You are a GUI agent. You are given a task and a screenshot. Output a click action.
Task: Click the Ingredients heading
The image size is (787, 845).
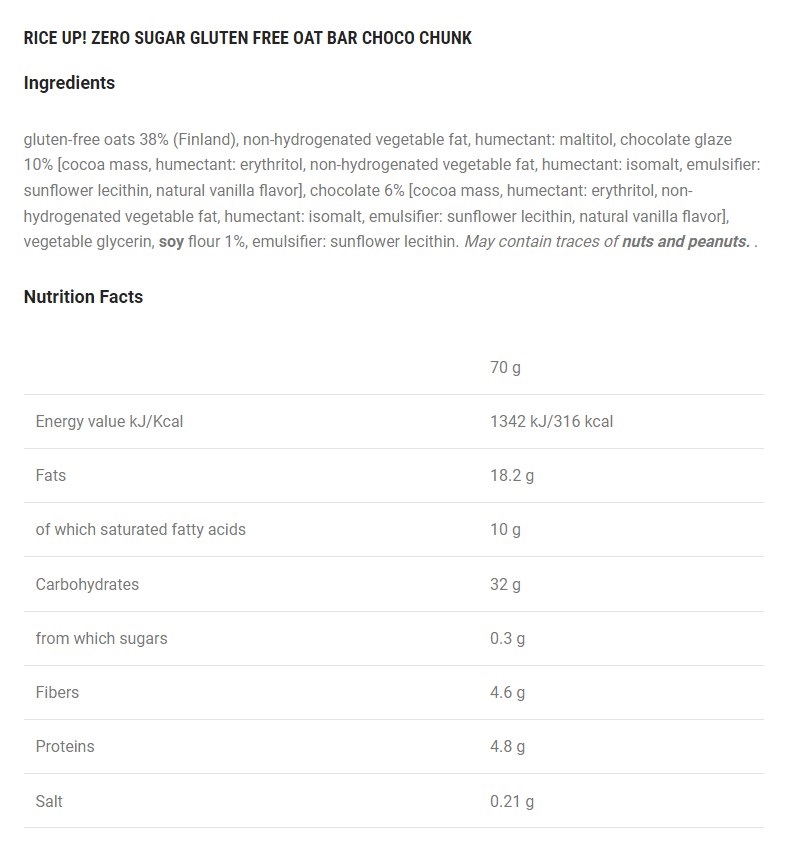(x=69, y=83)
